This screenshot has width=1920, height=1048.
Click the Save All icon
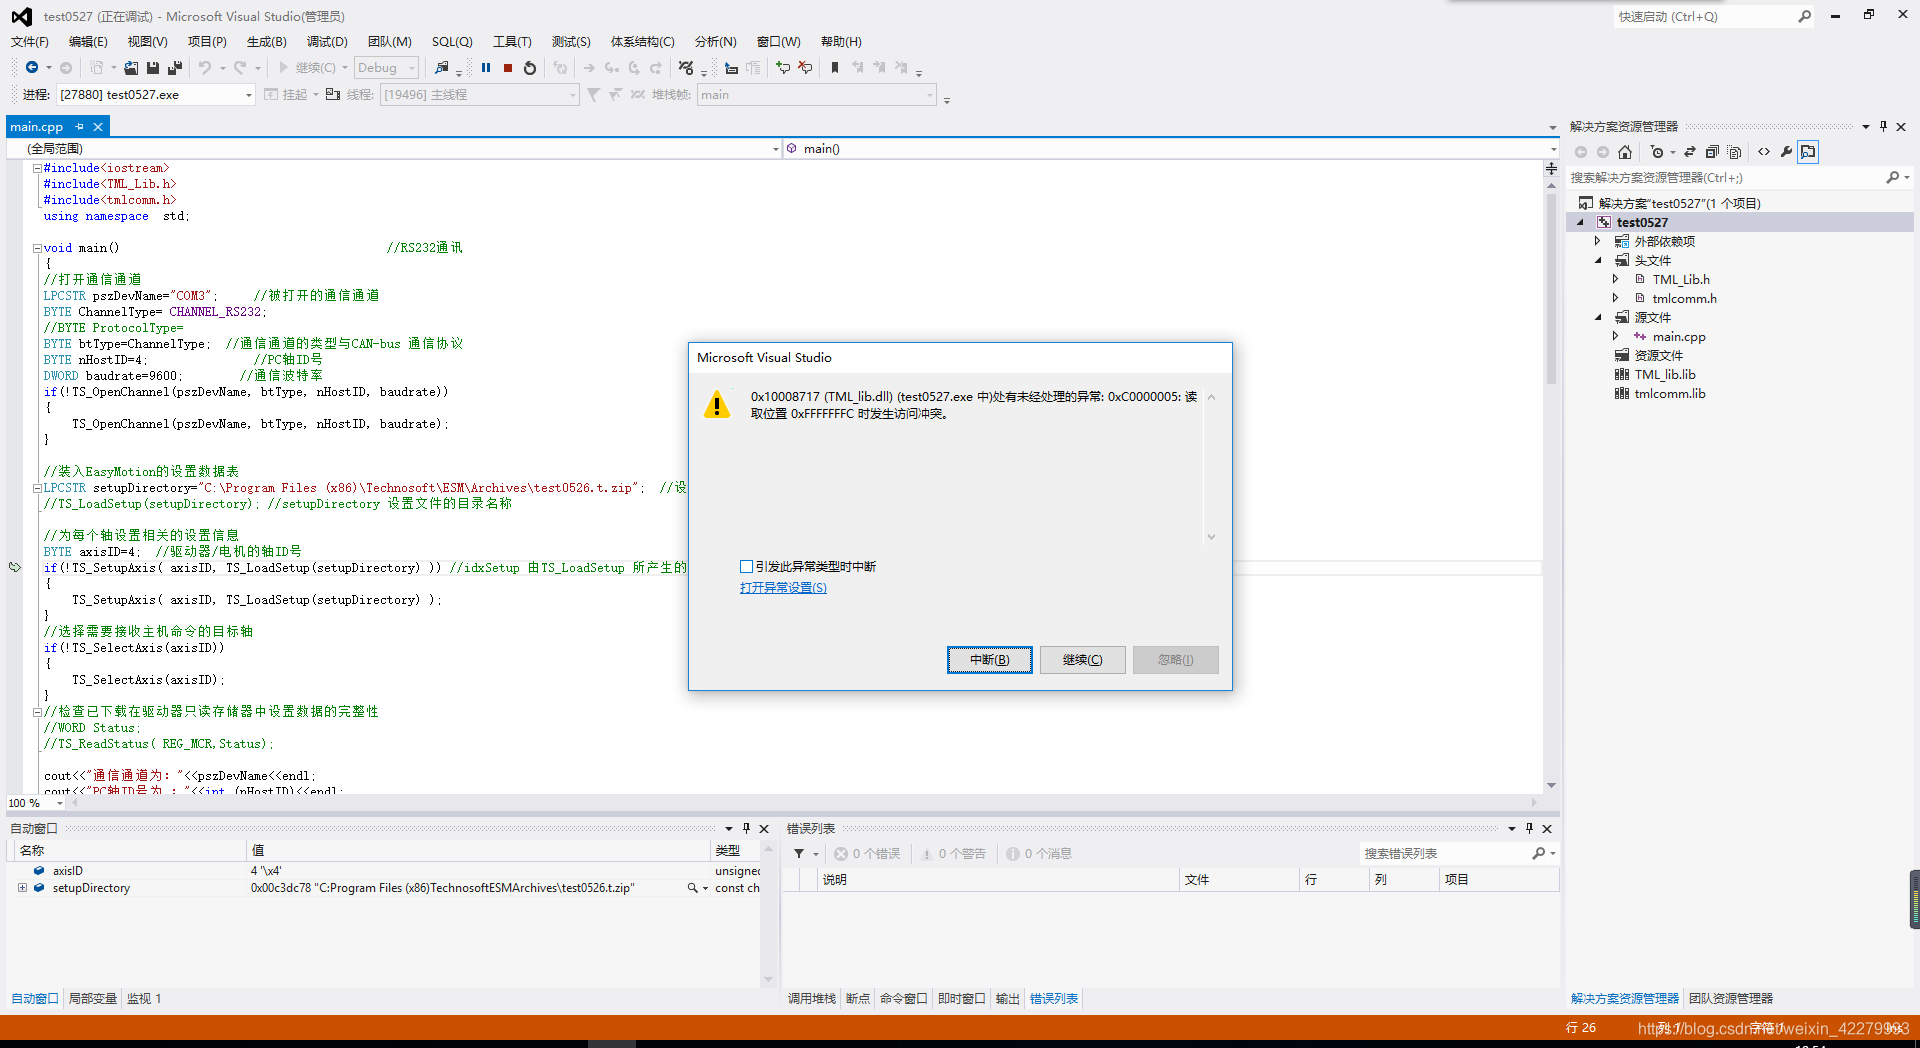175,68
